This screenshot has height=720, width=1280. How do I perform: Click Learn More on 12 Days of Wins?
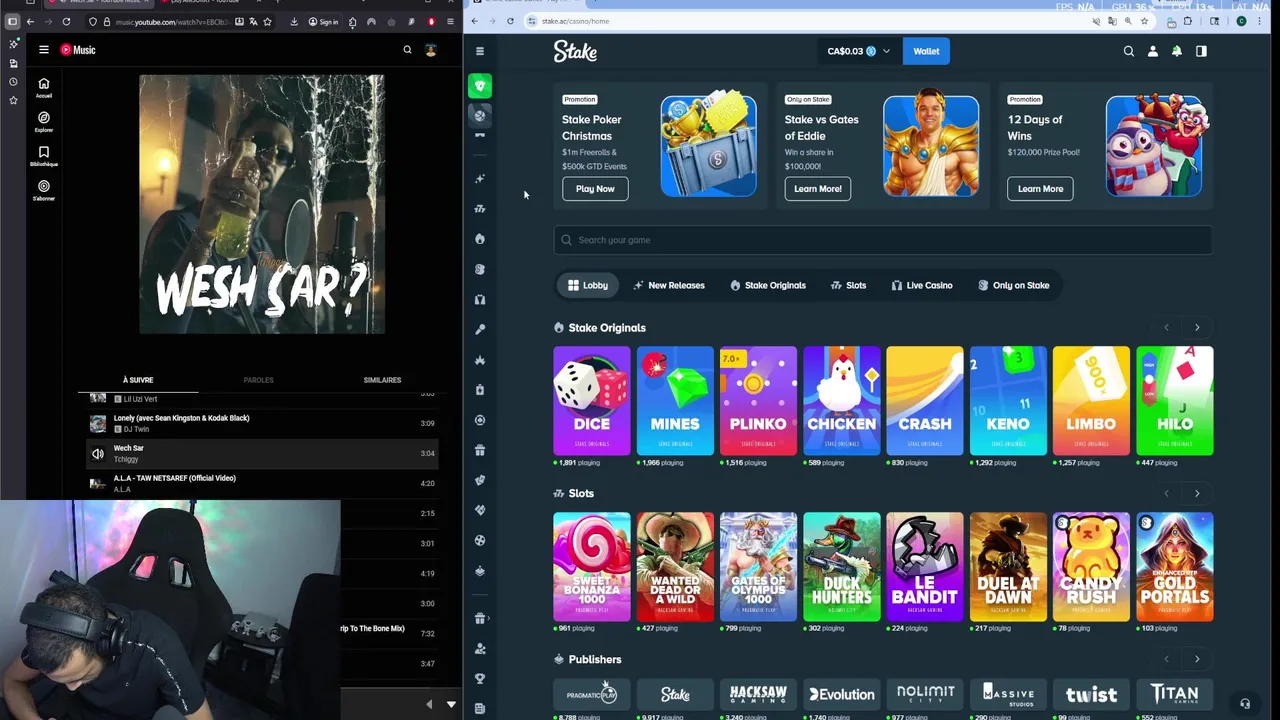pyautogui.click(x=1041, y=189)
